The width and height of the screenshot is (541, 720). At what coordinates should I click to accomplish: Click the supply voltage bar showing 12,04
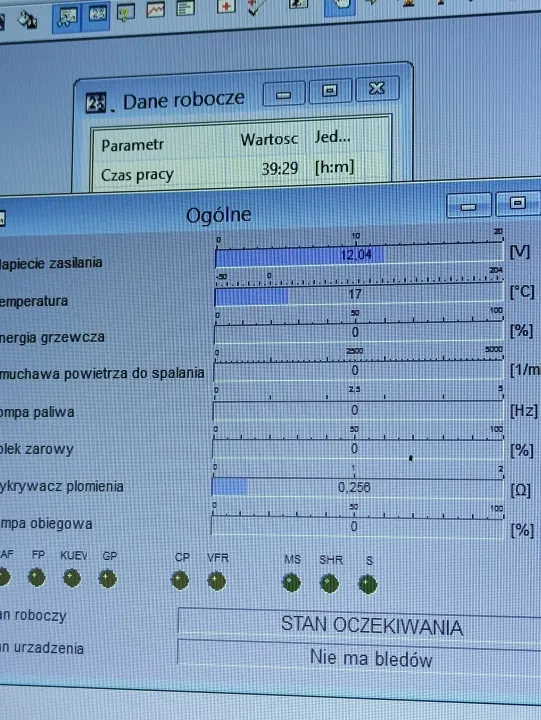[x=359, y=255]
